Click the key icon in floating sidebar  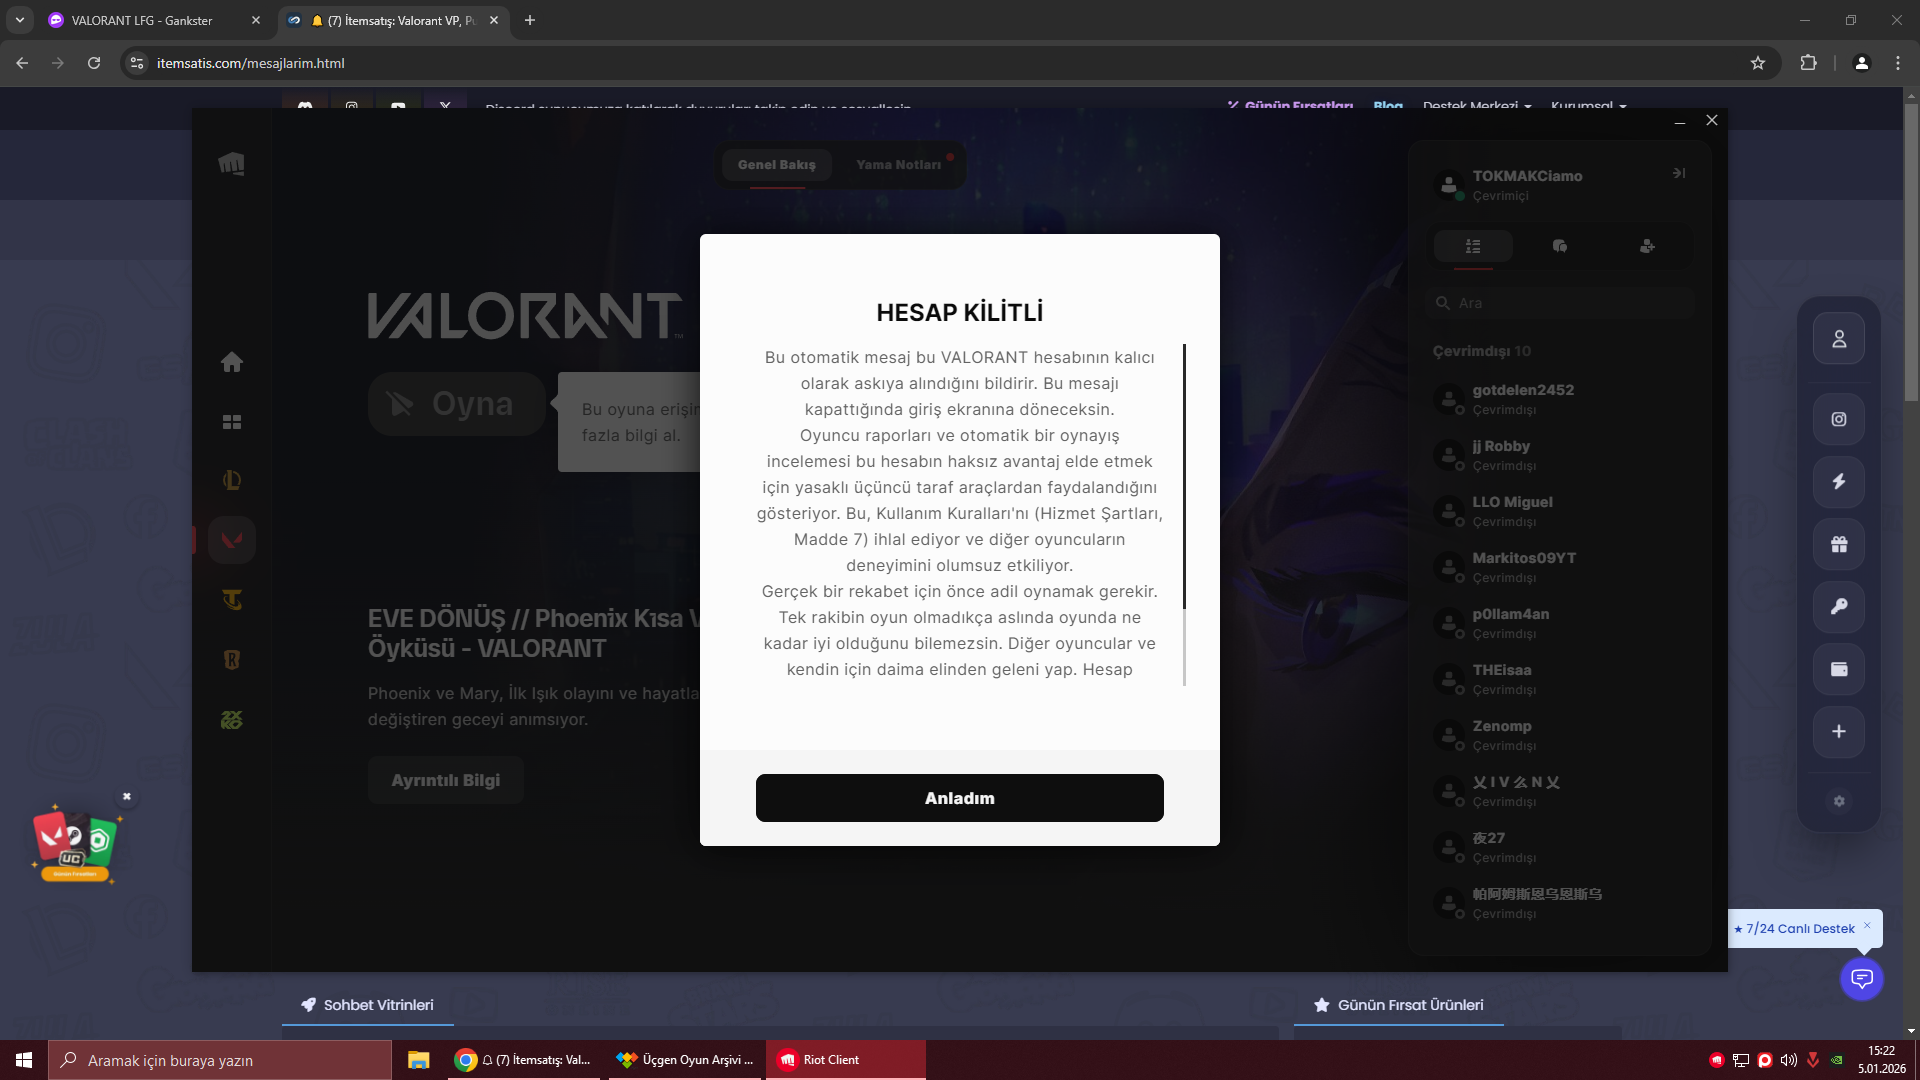click(1839, 606)
